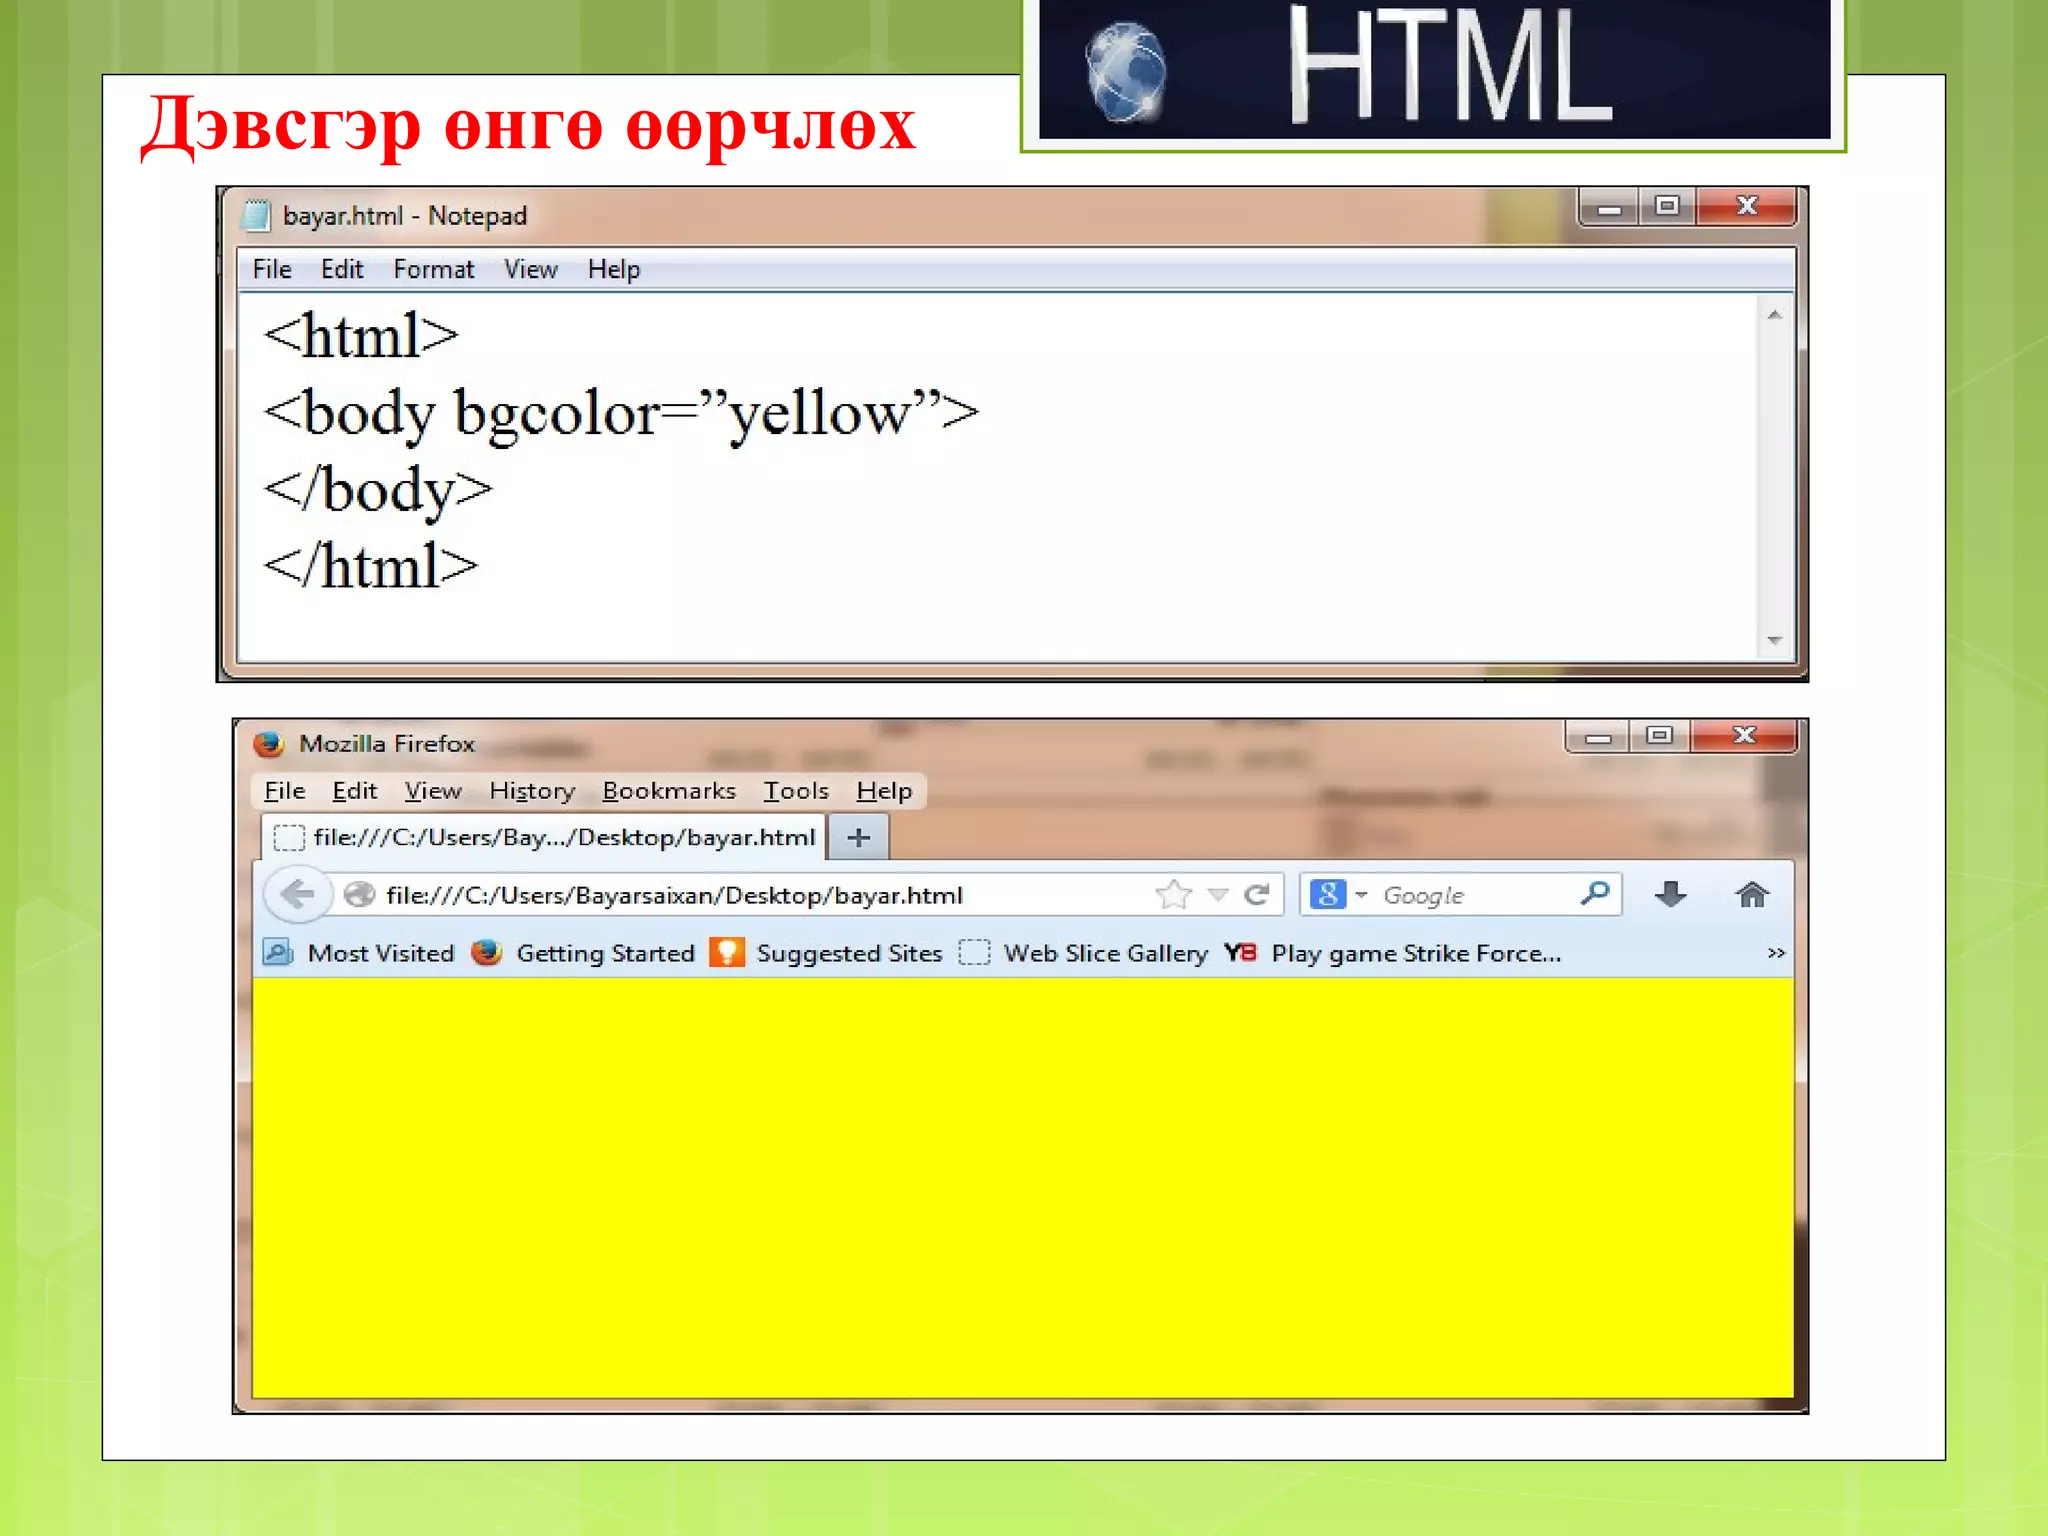Open the Firefox Edit menu
The width and height of the screenshot is (2048, 1536).
(354, 791)
